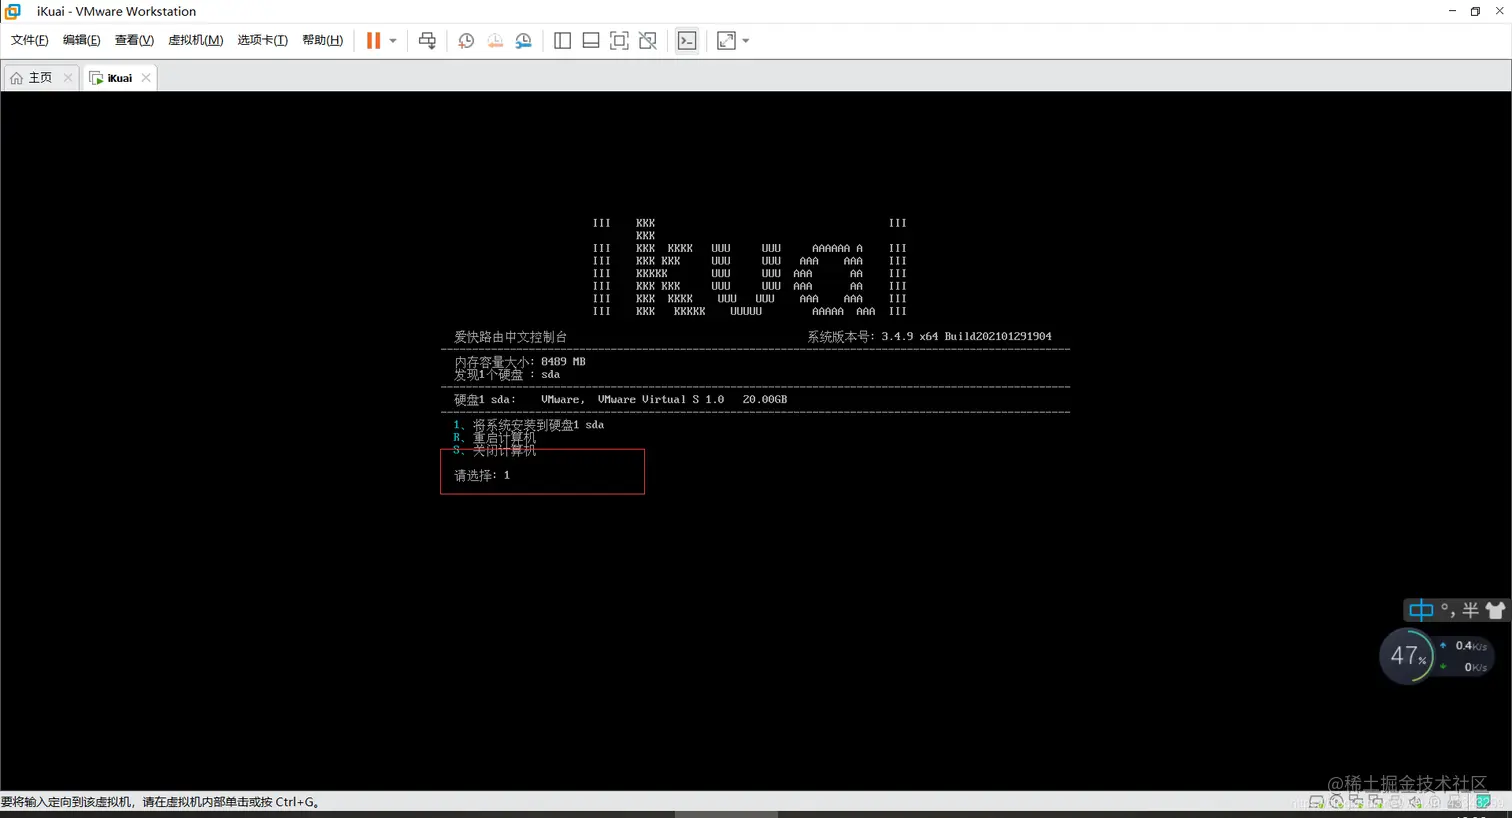Take a snapshot of this virtual machine

466,40
